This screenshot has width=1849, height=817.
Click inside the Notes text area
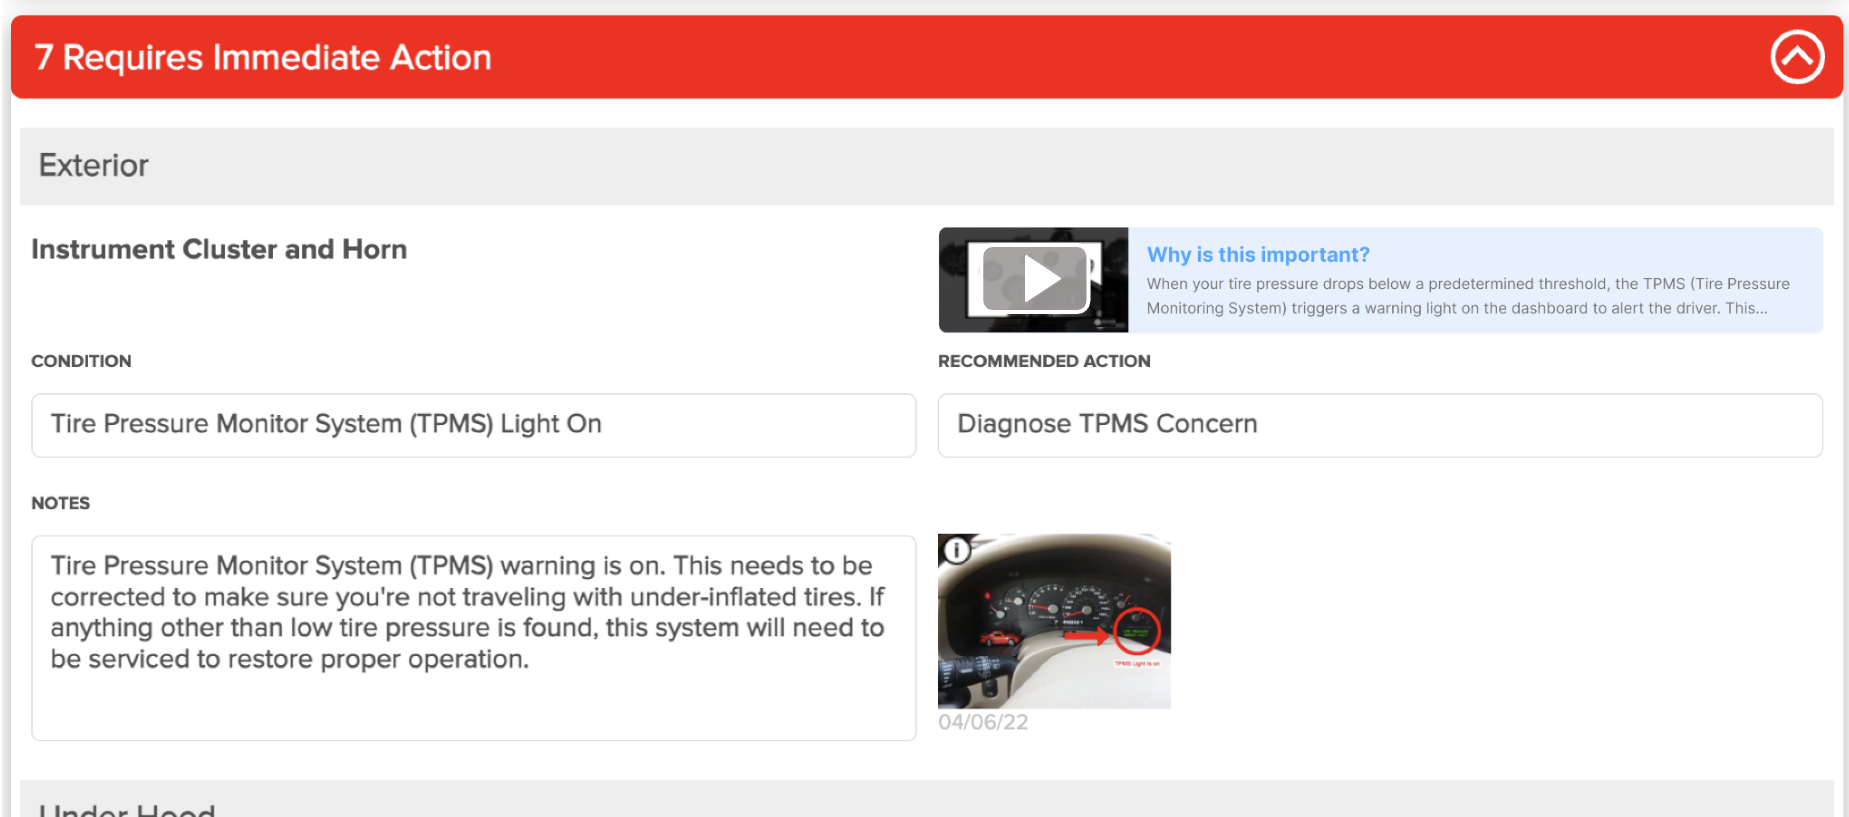473,638
